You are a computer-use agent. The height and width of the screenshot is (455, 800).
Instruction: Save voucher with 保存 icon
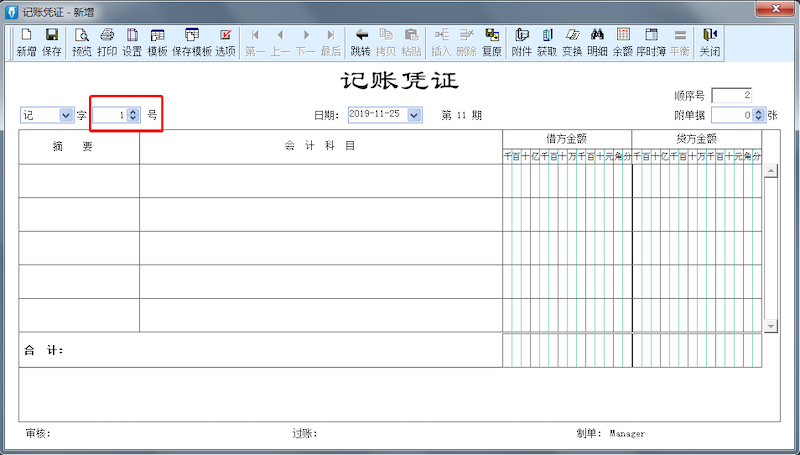point(52,43)
